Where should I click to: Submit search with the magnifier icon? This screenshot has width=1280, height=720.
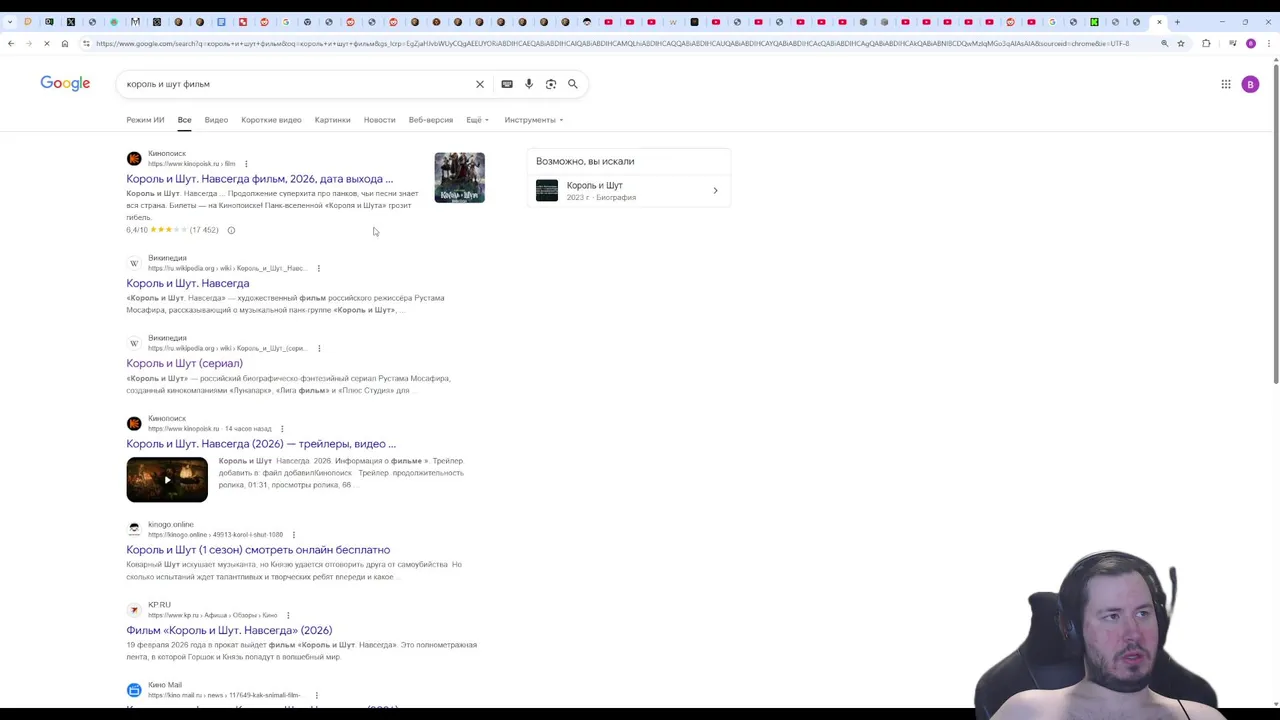573,84
